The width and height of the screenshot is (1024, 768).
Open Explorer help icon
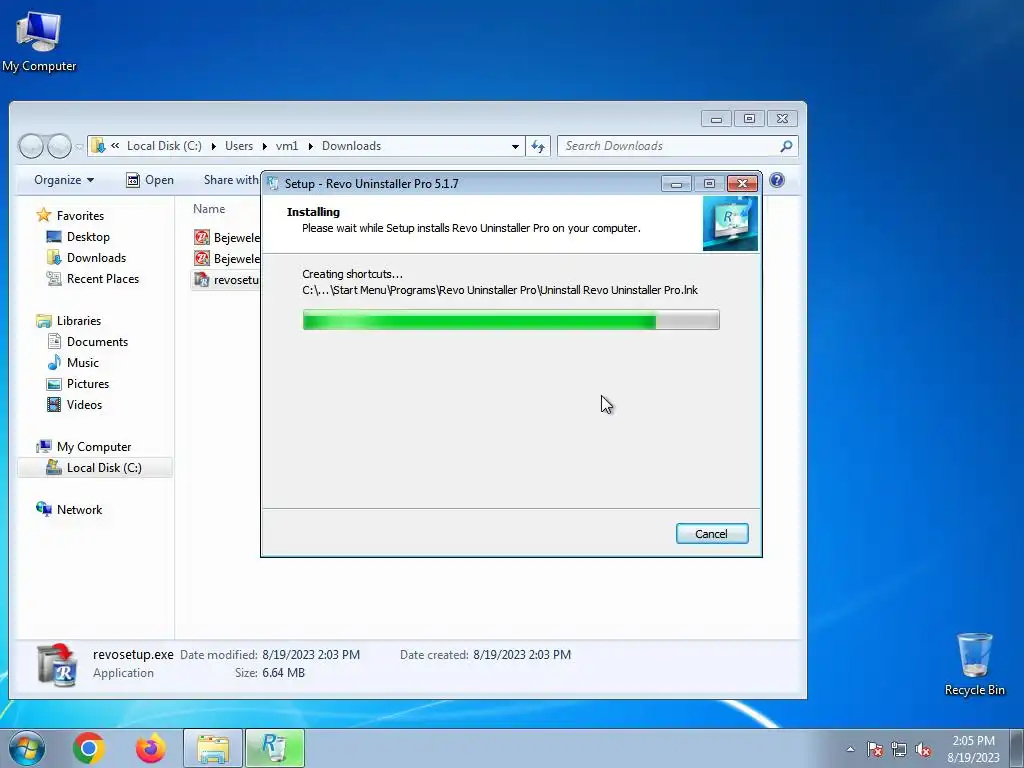(x=776, y=180)
